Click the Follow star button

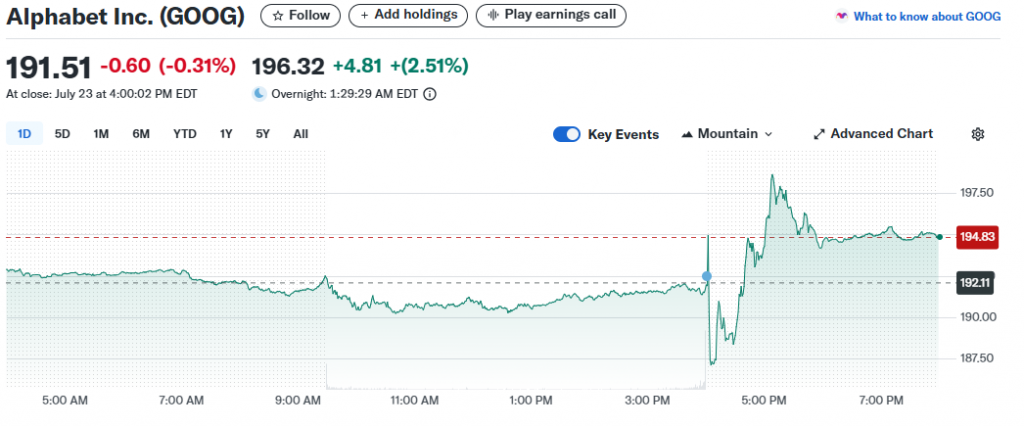[x=300, y=16]
